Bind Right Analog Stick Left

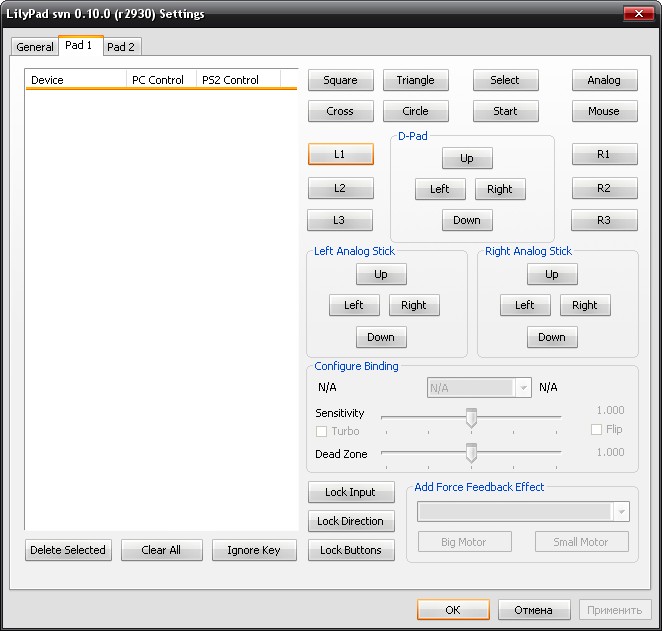525,305
